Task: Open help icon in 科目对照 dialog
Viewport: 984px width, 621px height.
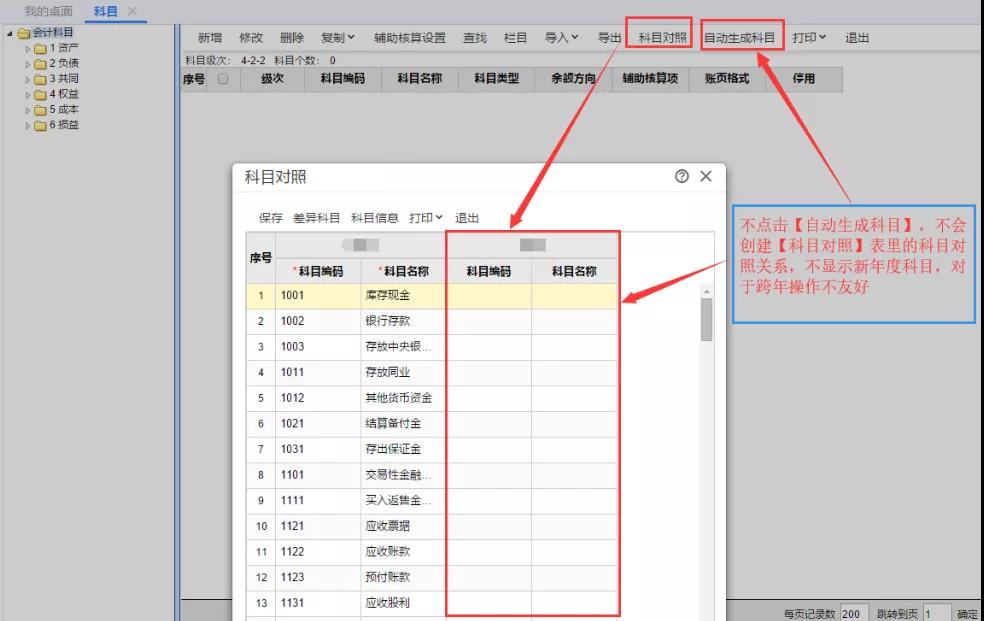Action: pyautogui.click(x=682, y=176)
